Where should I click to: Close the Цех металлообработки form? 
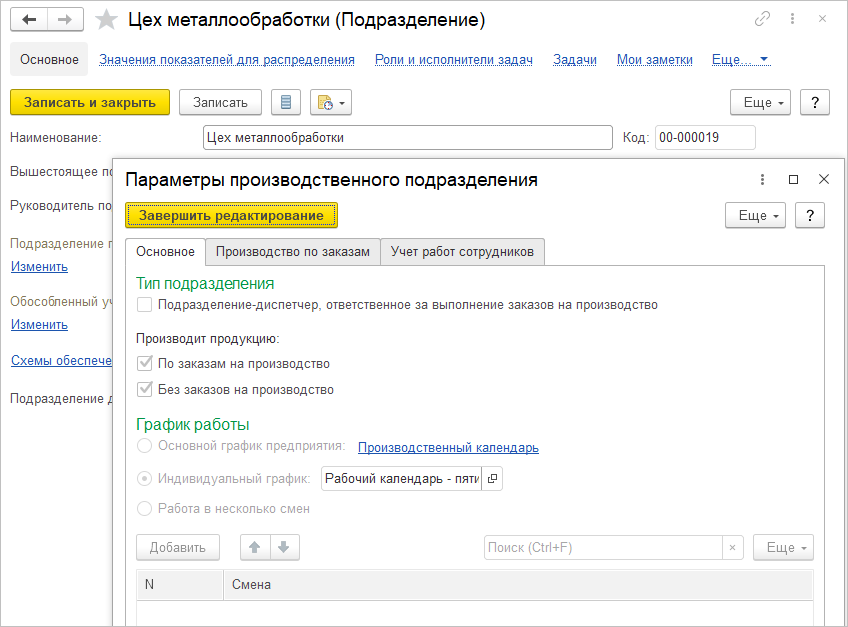[823, 19]
